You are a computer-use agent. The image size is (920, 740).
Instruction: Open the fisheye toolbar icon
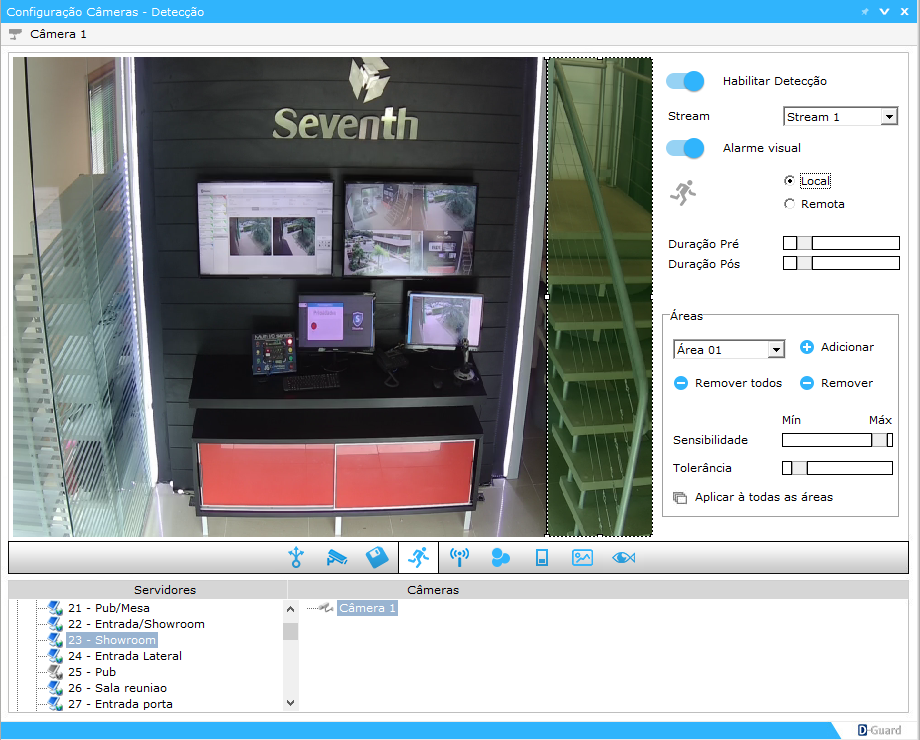pos(623,558)
